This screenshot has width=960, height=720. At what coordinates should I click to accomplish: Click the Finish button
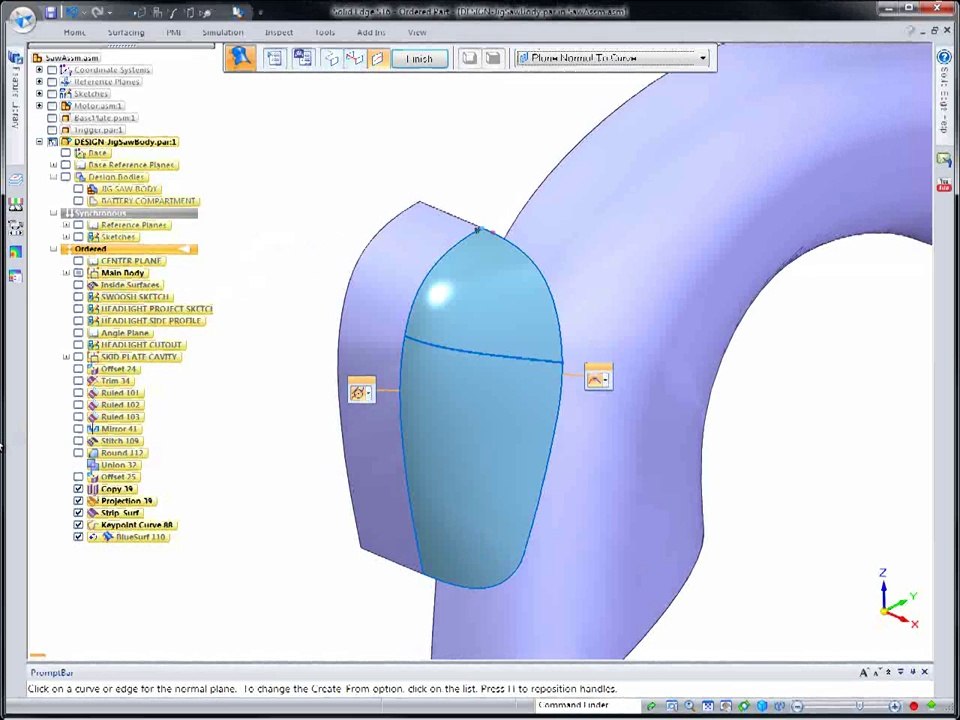click(419, 59)
